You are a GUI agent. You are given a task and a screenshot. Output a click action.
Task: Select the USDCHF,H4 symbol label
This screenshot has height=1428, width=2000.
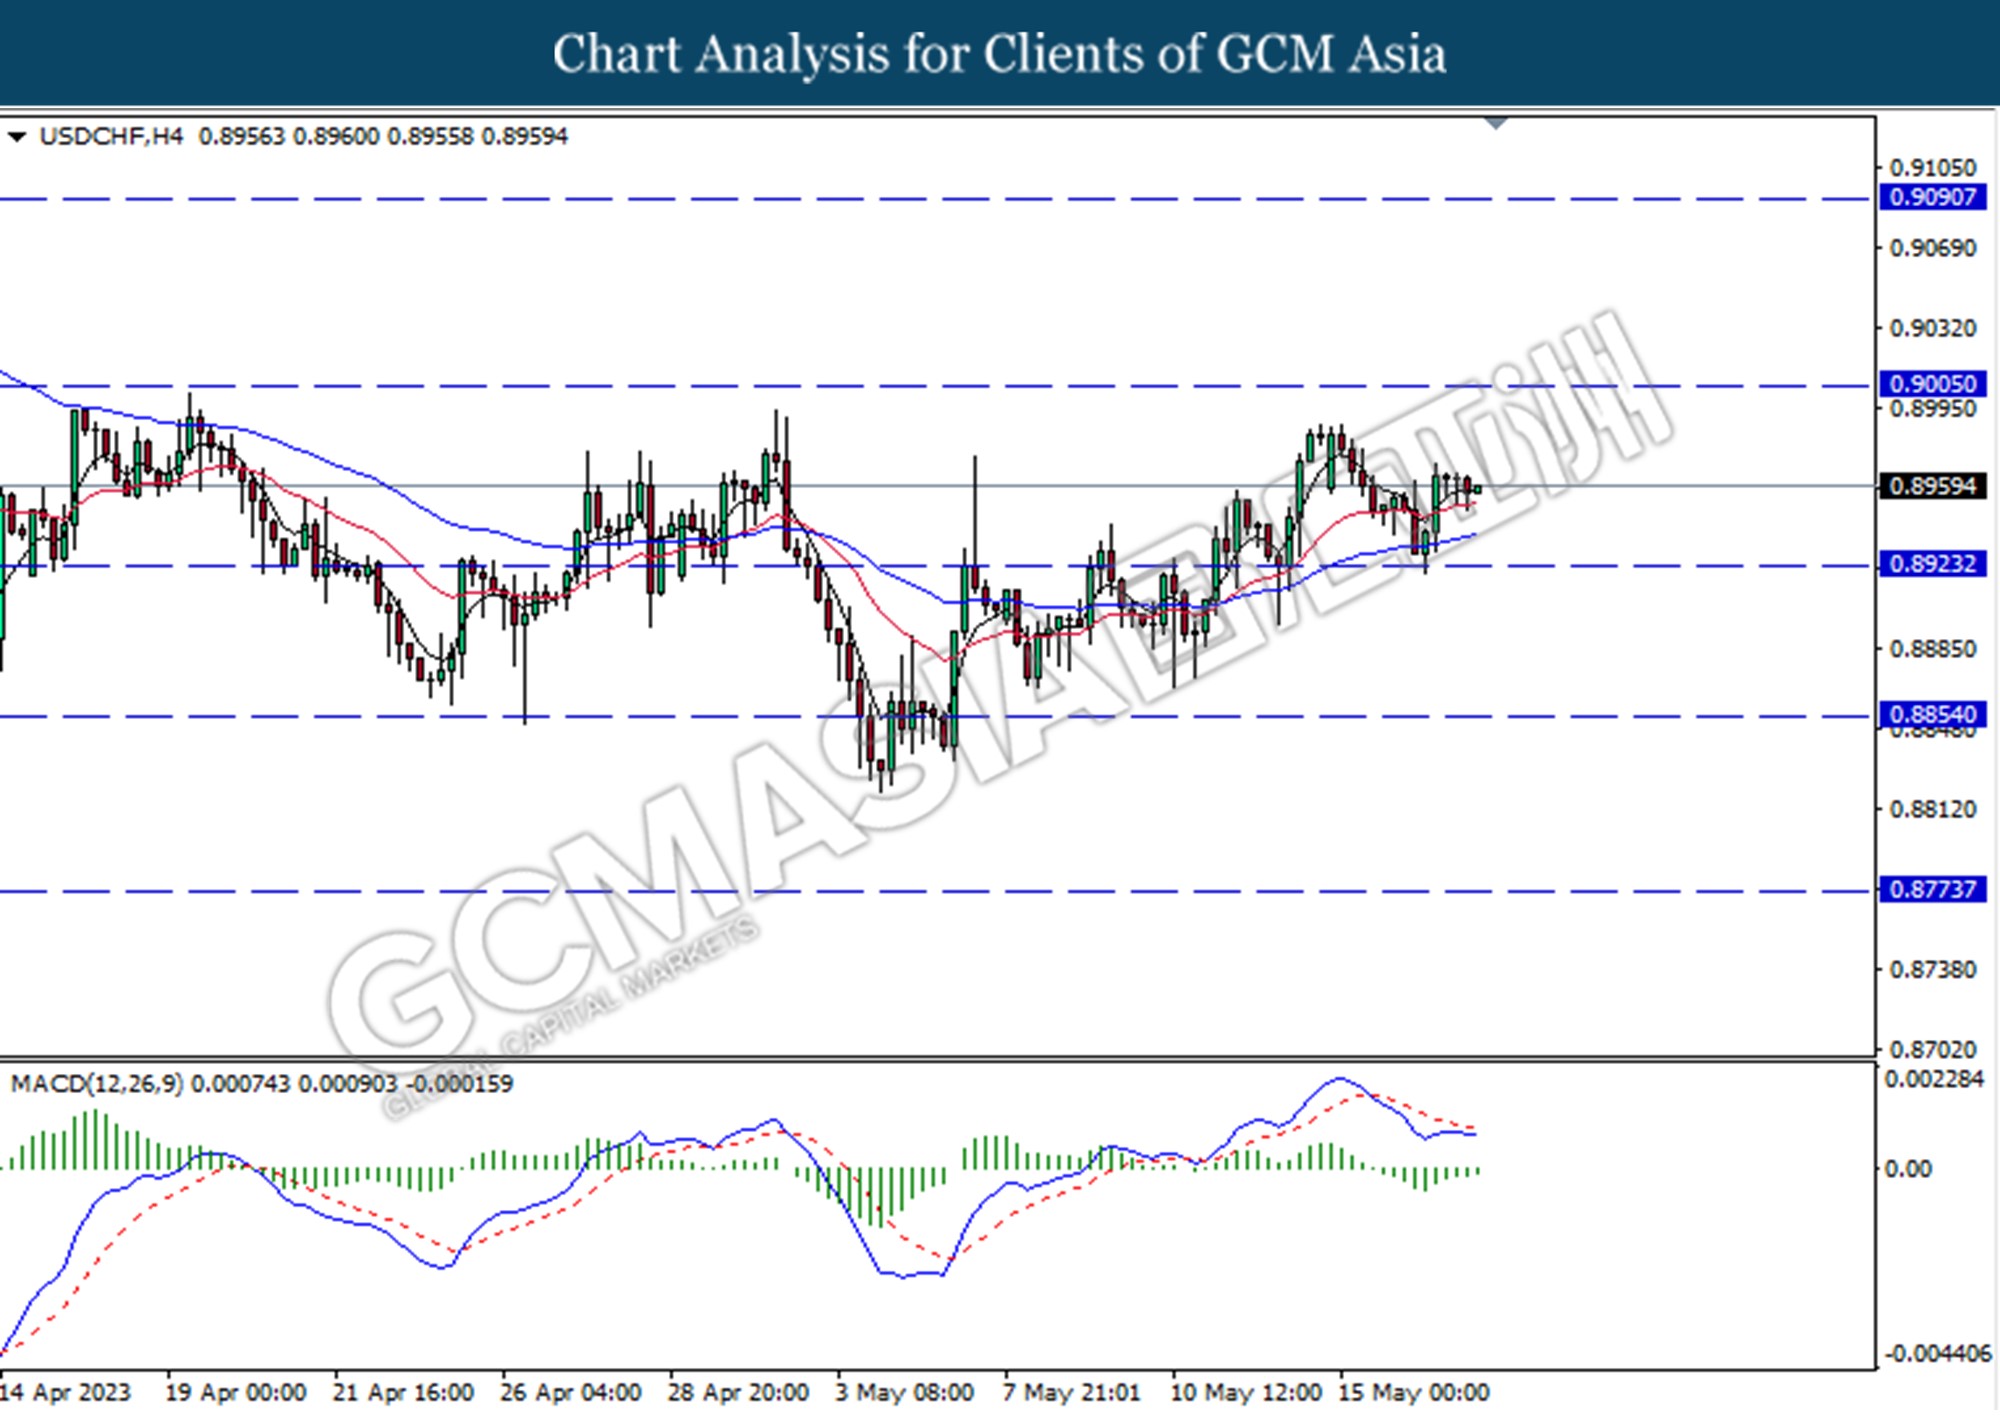(x=111, y=136)
